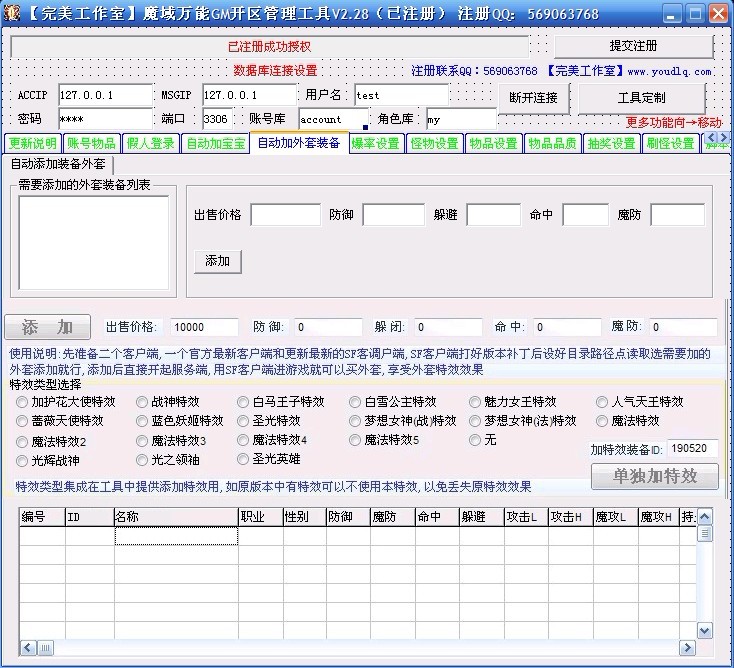Select the 白雪公主特效 radio button
This screenshot has height=668, width=734.
[356, 402]
